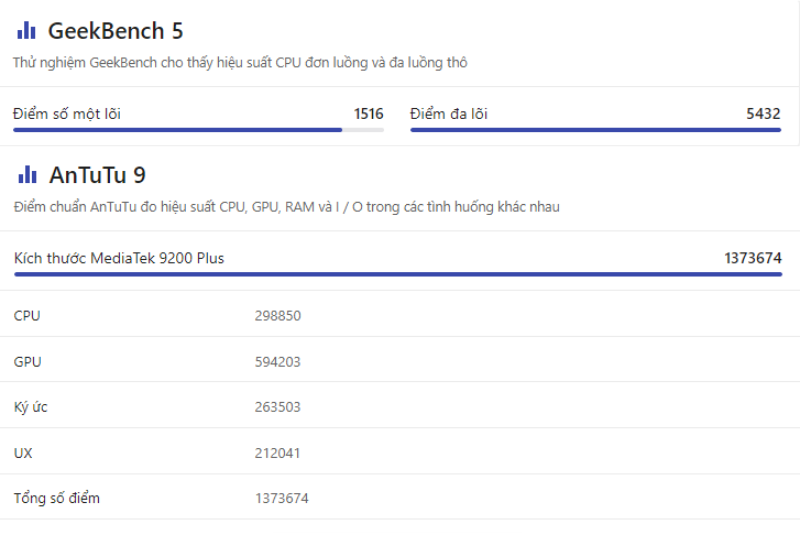Image resolution: width=800 pixels, height=533 pixels.
Task: Click the single-core score progress bar
Action: tap(198, 130)
